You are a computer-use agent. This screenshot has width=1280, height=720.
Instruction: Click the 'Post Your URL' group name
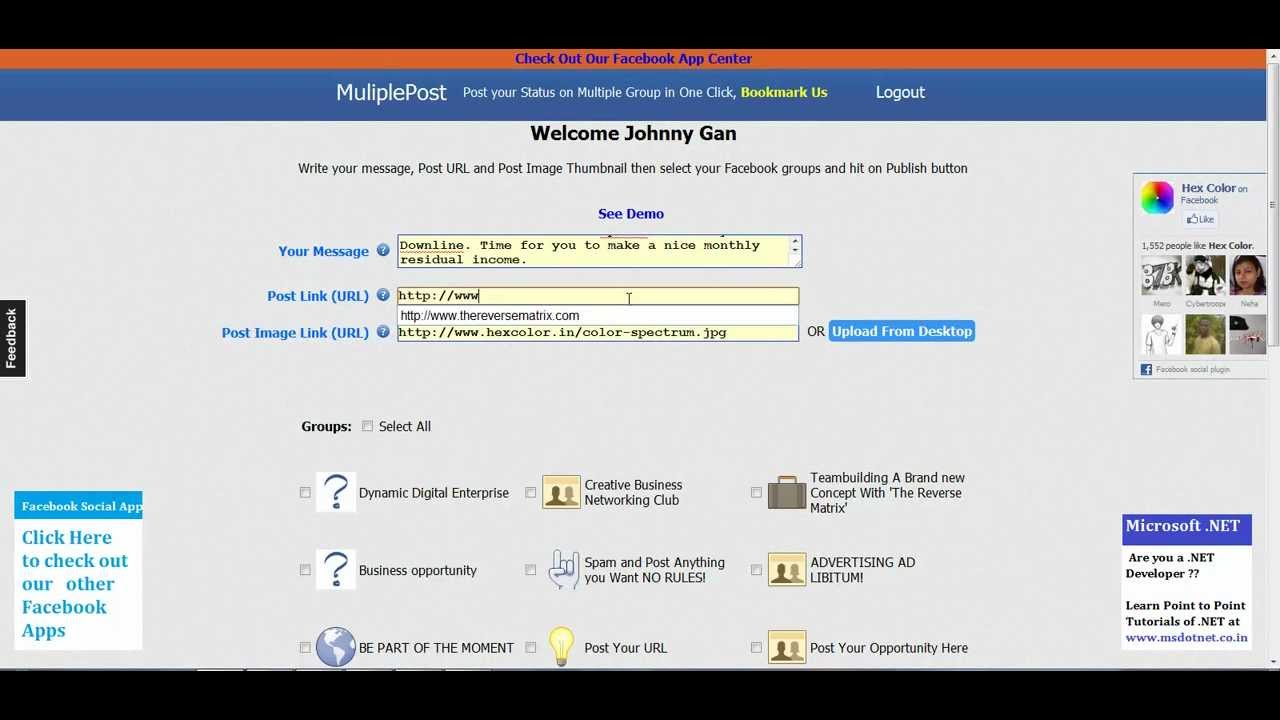(626, 648)
